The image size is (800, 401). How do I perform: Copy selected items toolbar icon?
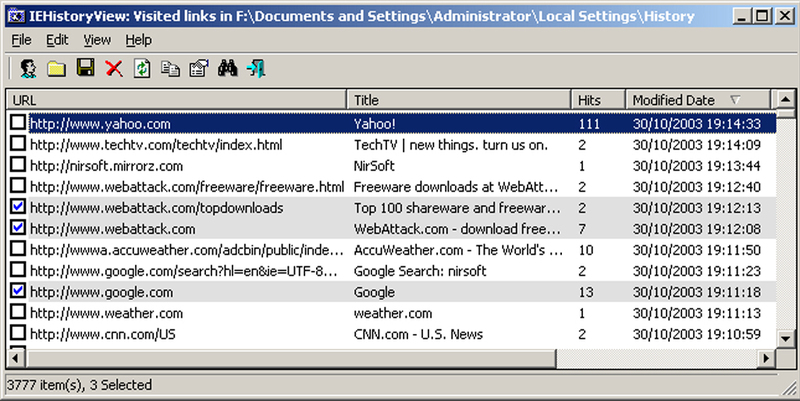[170, 68]
